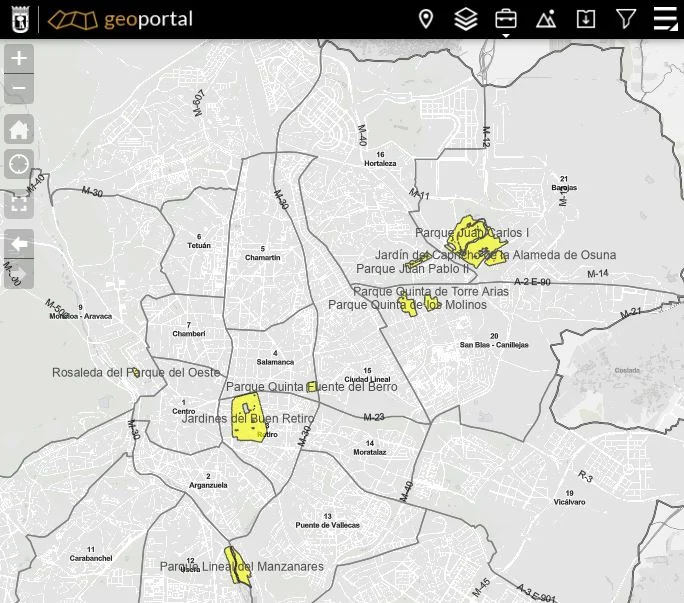
Task: Click the M-21 road label
Action: pos(631,312)
